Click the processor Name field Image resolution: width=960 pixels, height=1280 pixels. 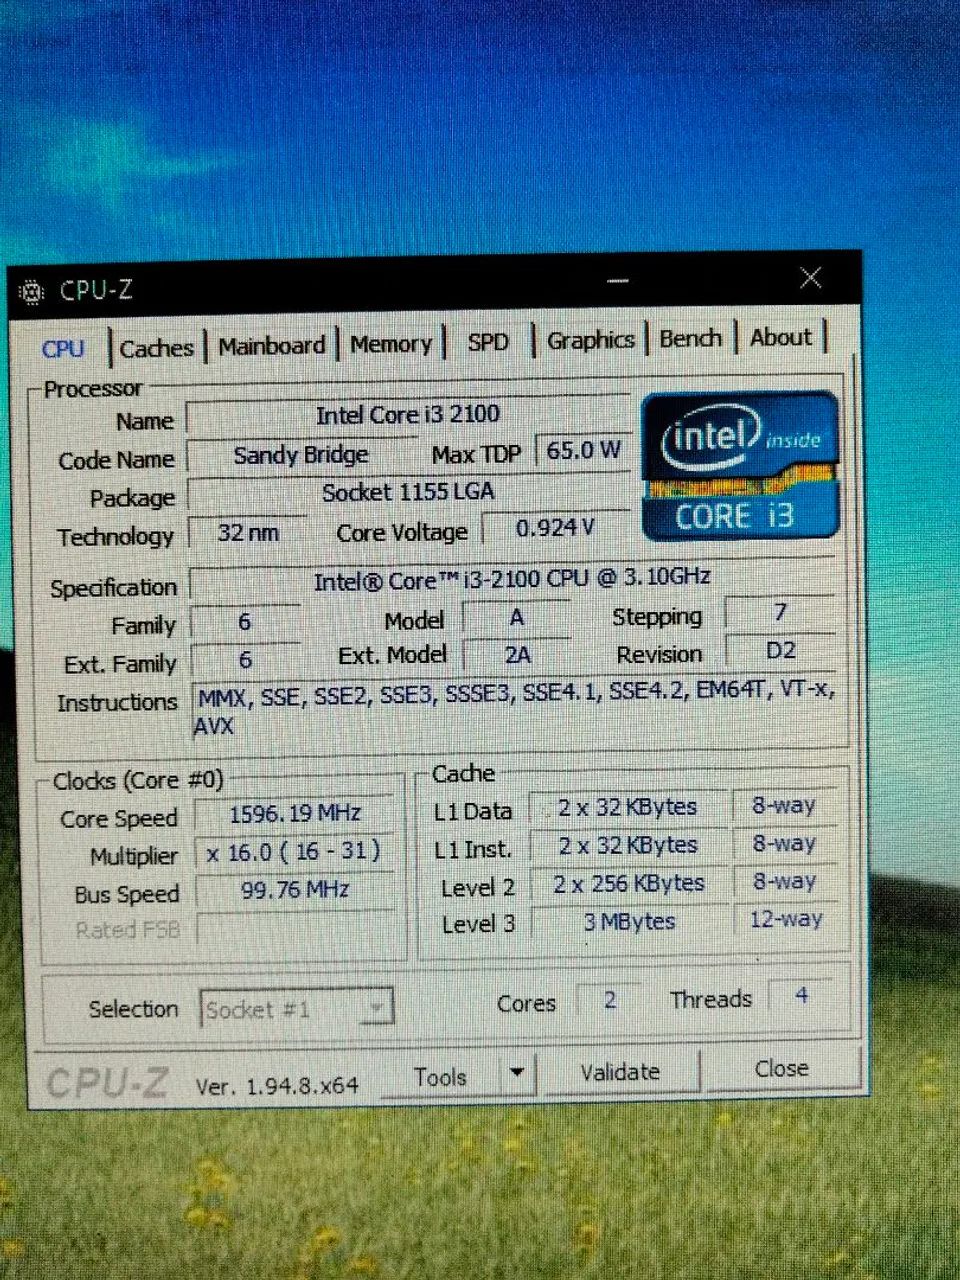coord(408,415)
